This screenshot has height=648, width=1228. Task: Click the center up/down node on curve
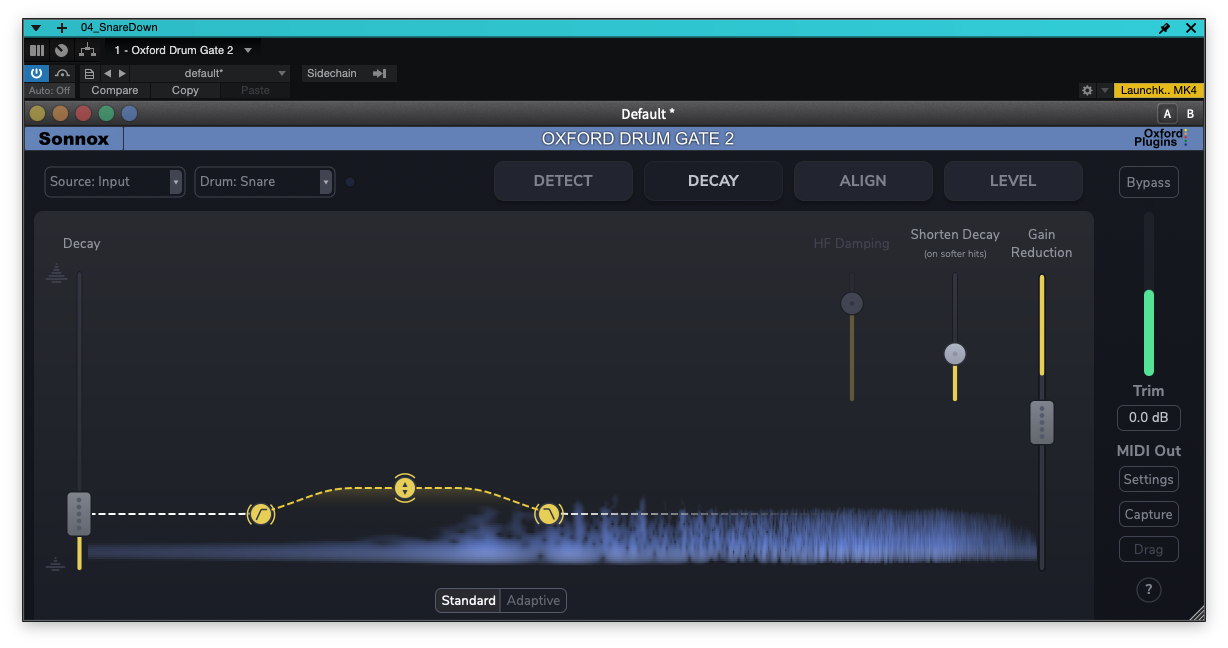(x=404, y=488)
